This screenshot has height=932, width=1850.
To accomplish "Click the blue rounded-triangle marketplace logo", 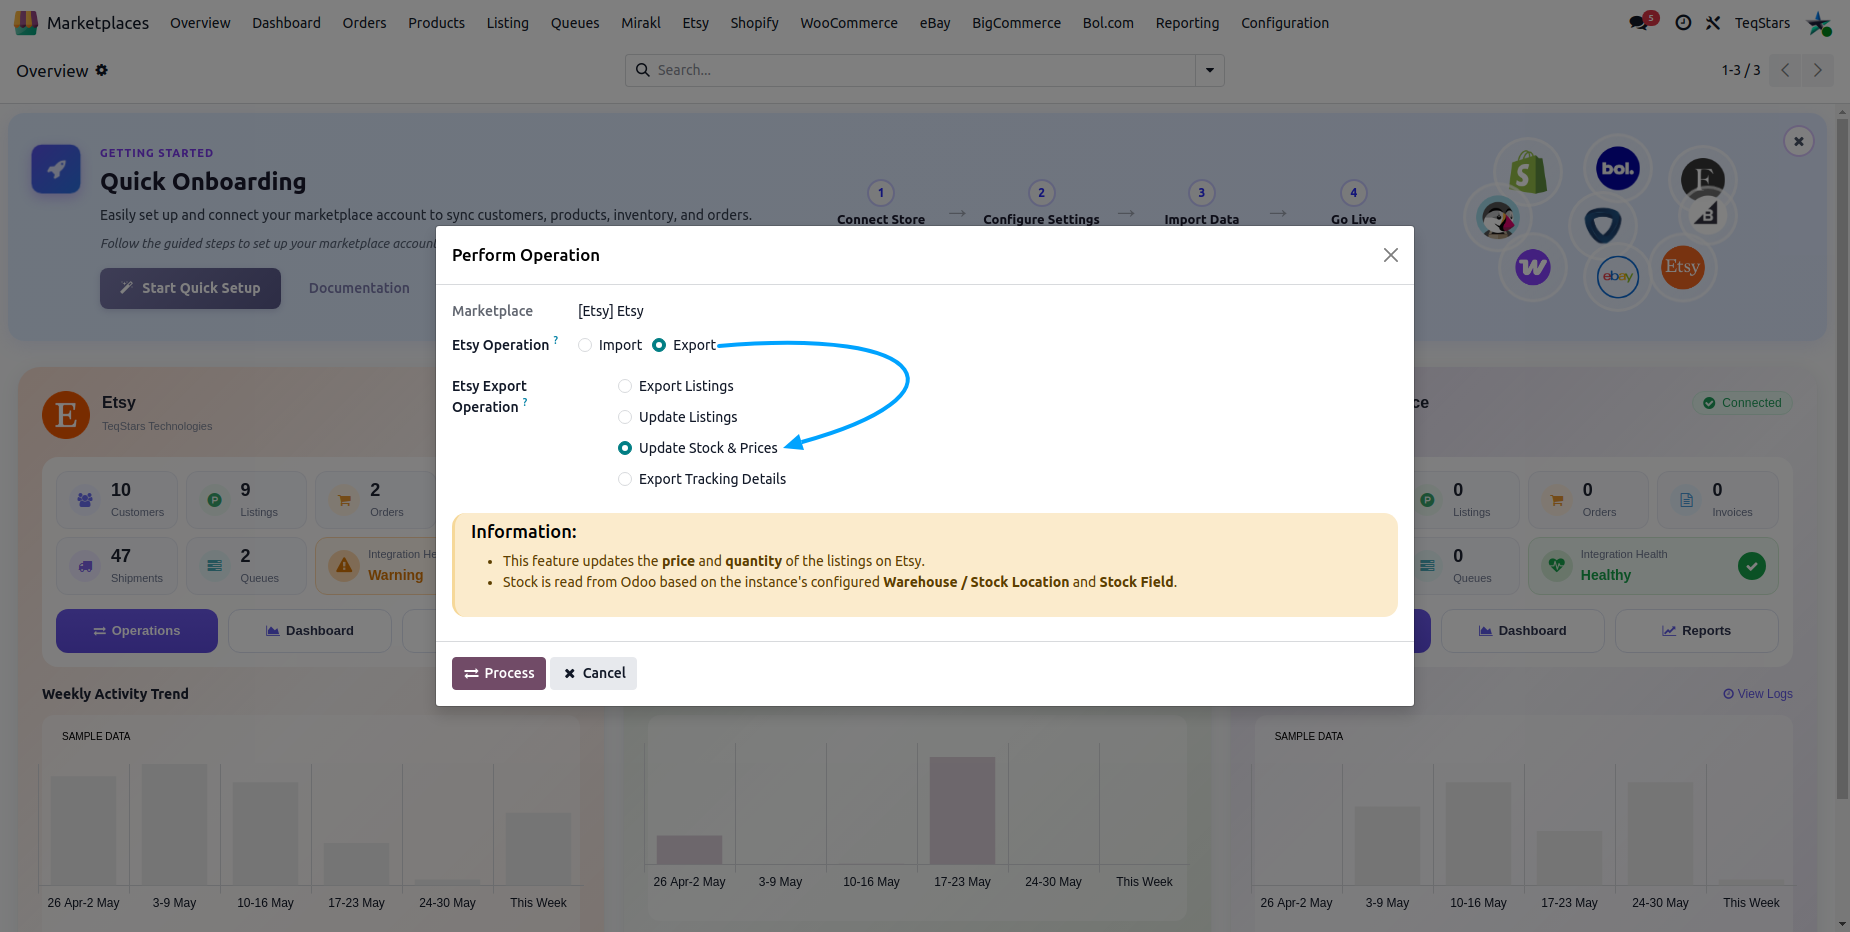I will coord(1602,224).
